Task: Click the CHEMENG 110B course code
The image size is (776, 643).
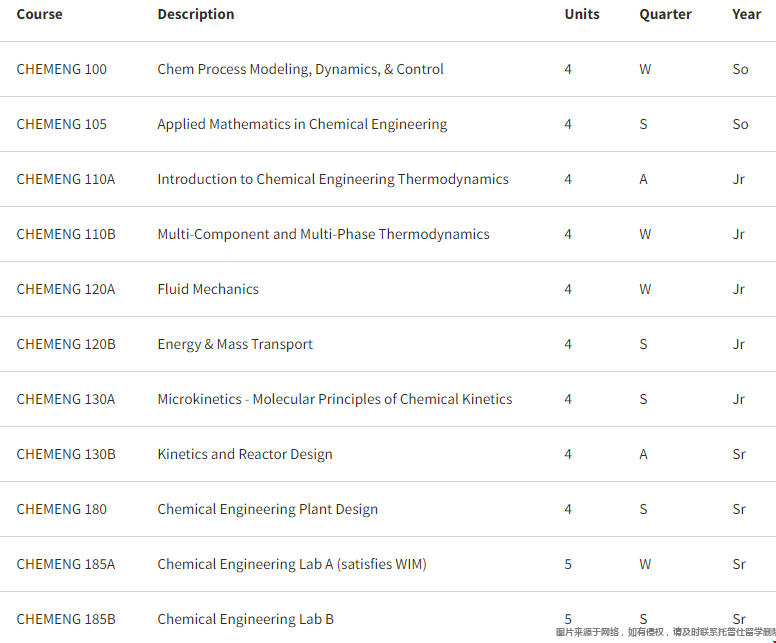Action: (66, 234)
